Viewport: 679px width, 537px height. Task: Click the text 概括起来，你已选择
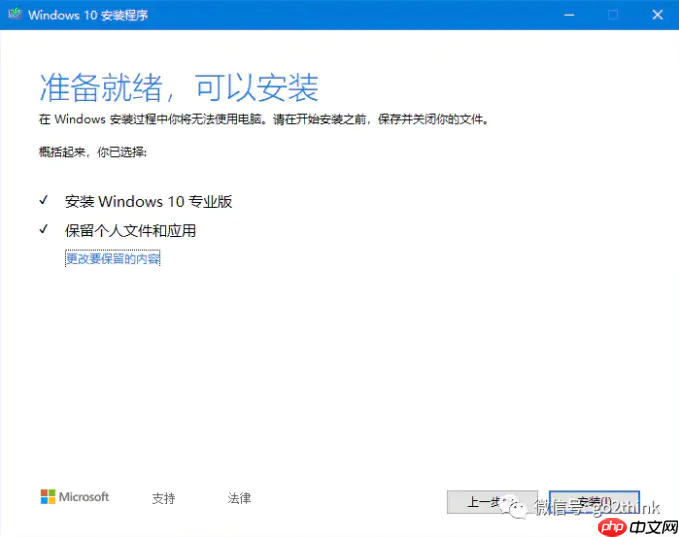tap(93, 152)
